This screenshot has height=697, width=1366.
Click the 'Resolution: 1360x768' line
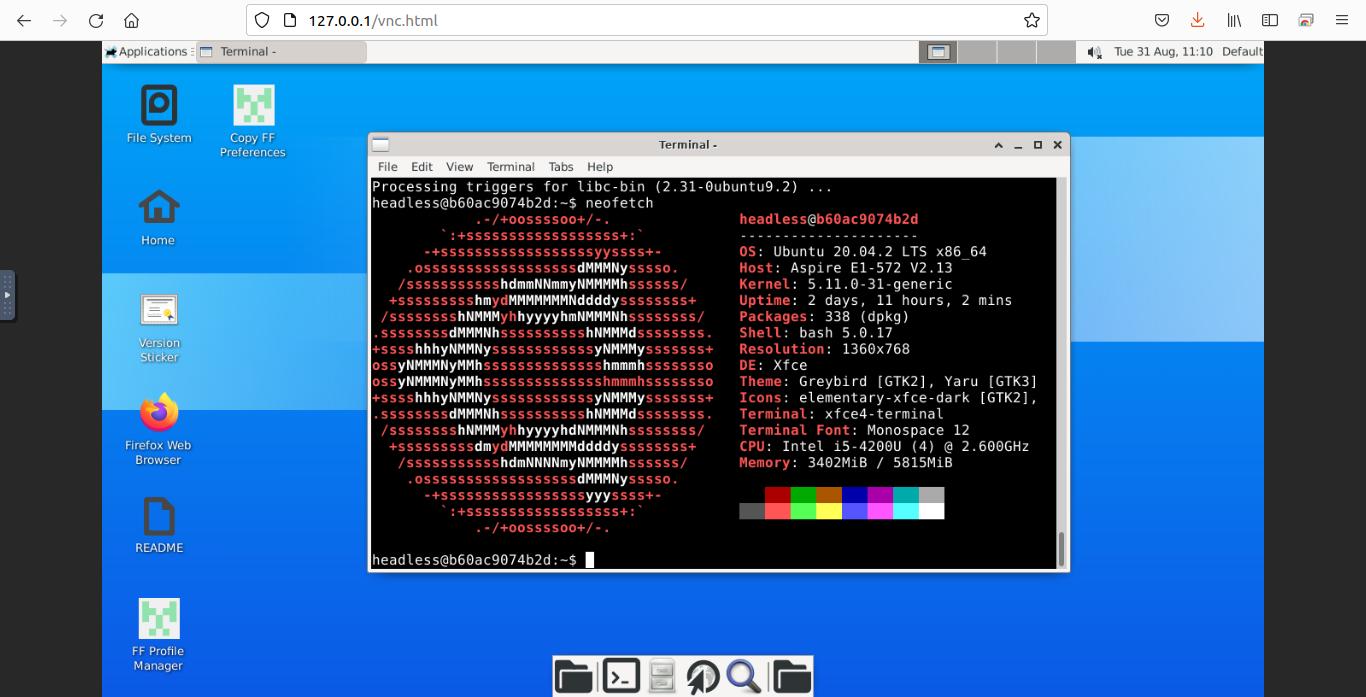tap(824, 349)
